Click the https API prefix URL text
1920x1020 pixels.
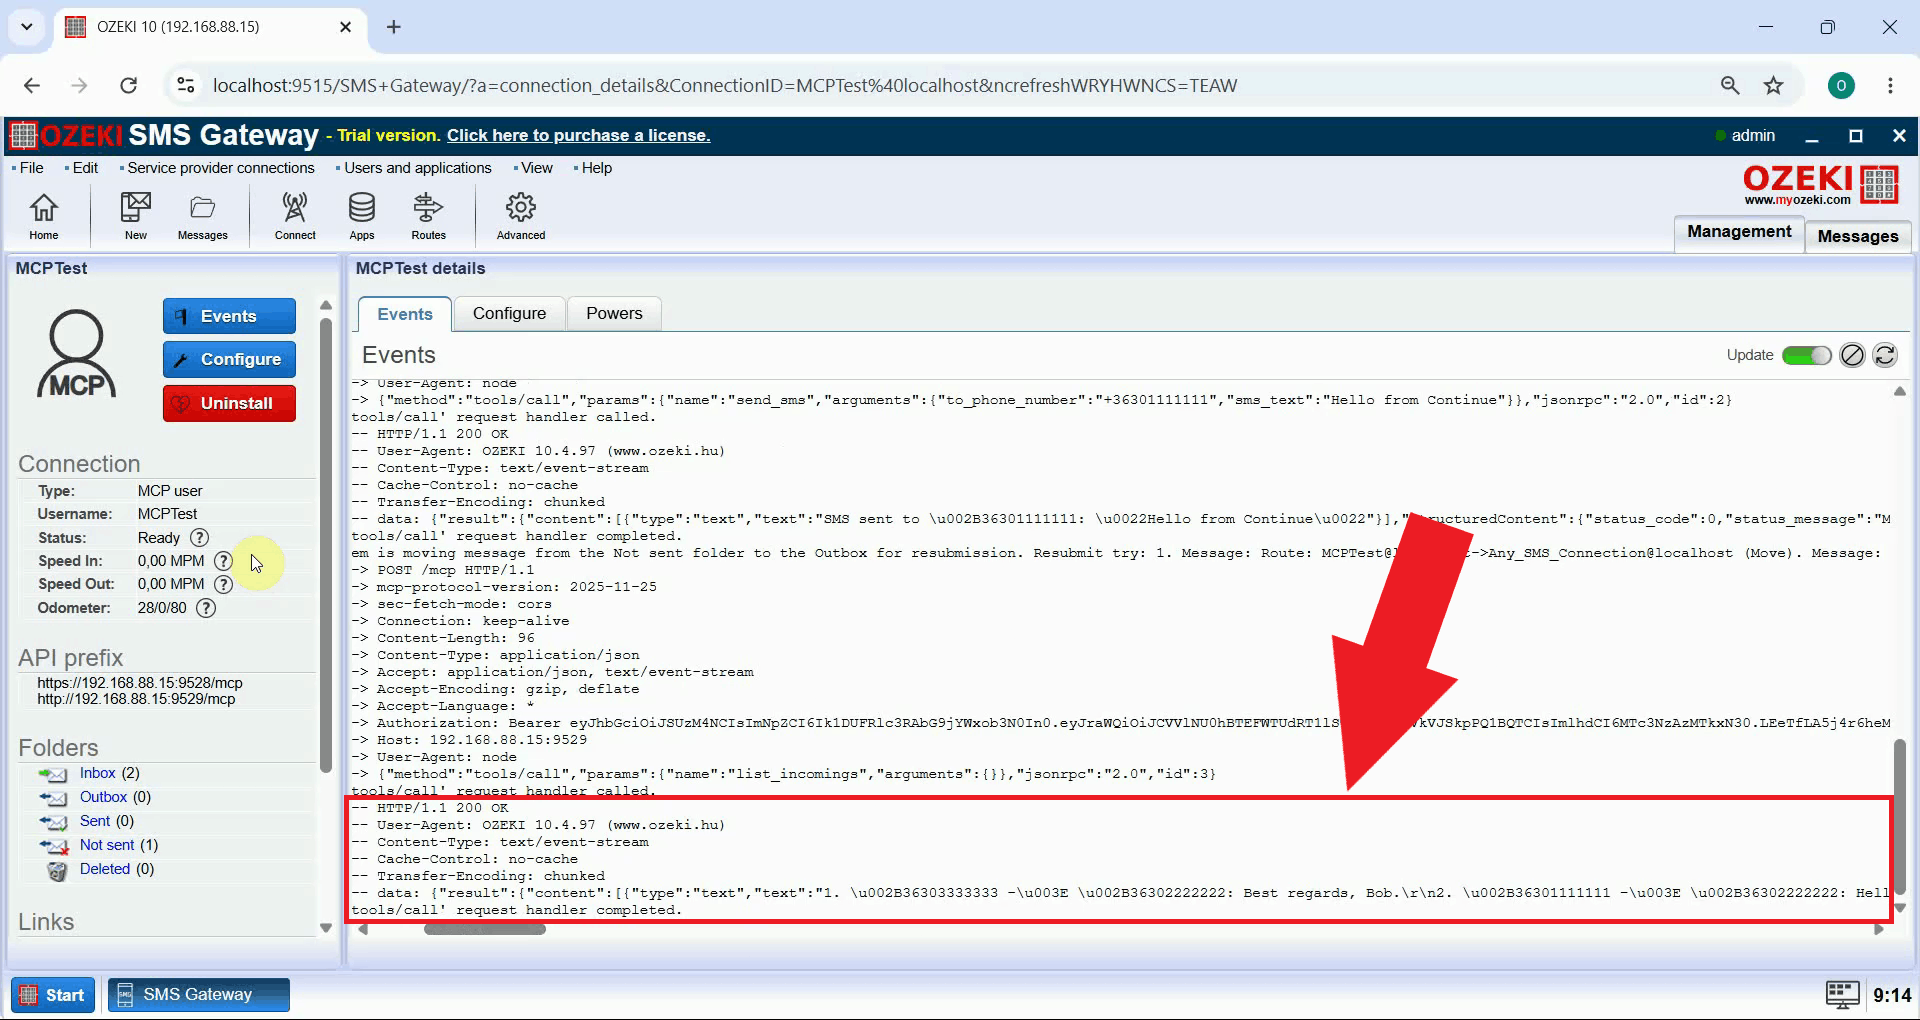pyautogui.click(x=140, y=683)
